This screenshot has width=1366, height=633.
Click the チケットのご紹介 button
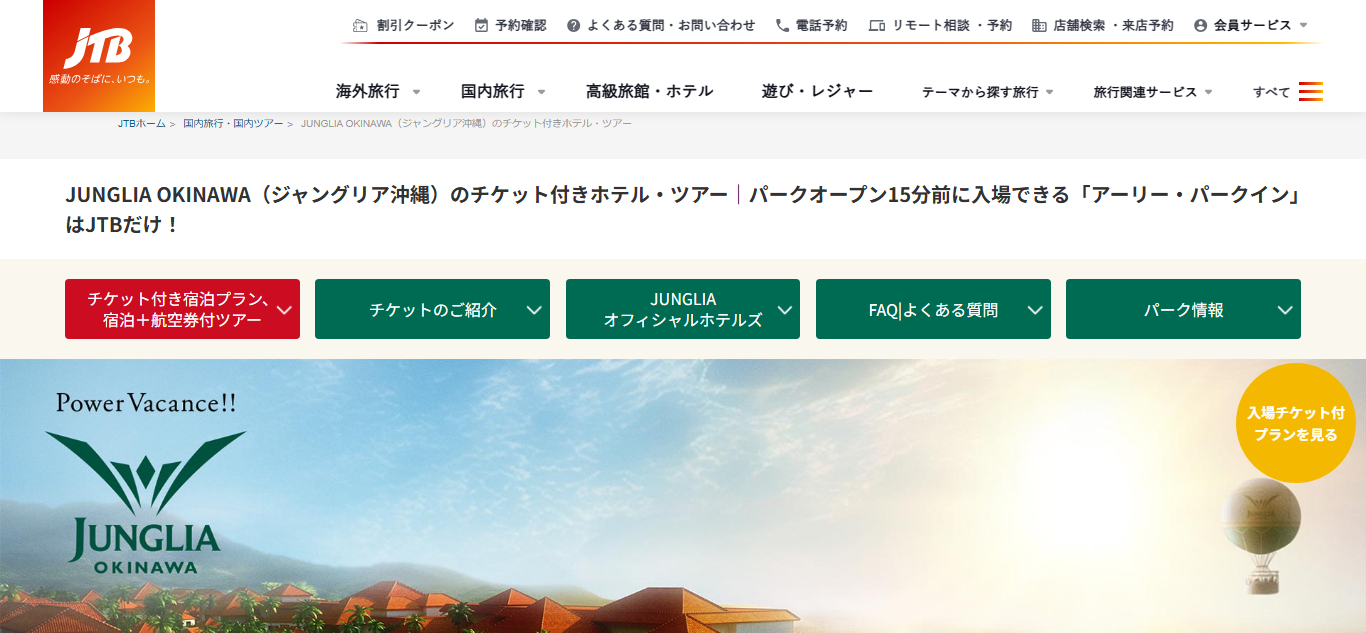coord(432,309)
